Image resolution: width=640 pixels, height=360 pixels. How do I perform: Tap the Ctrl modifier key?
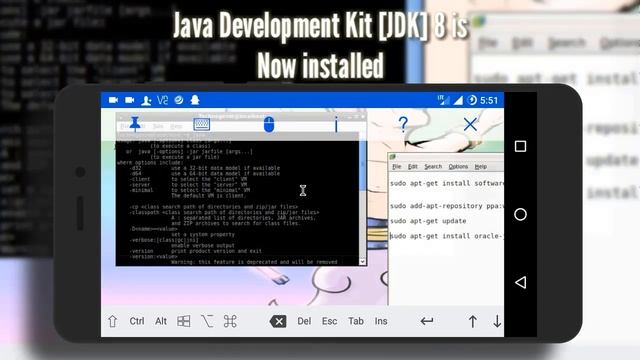point(137,321)
